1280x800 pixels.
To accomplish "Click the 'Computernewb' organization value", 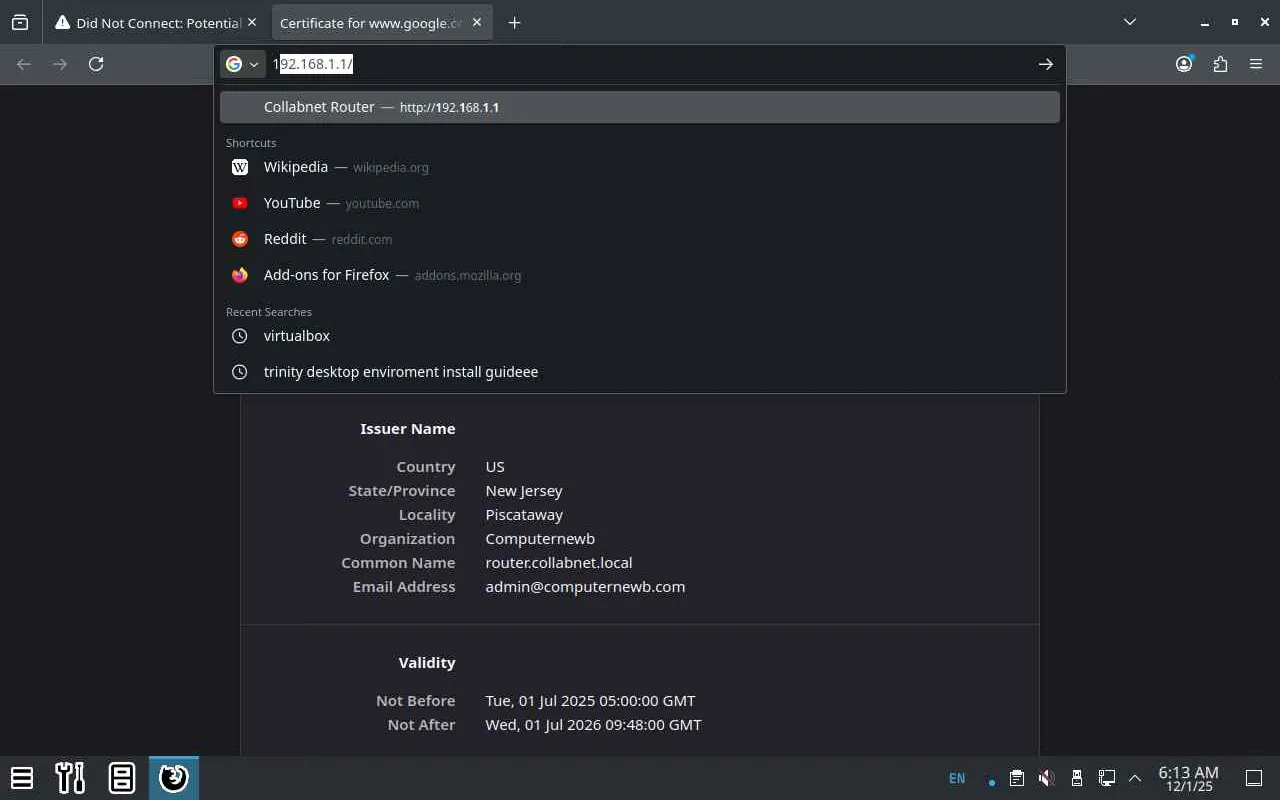I will 540,539.
